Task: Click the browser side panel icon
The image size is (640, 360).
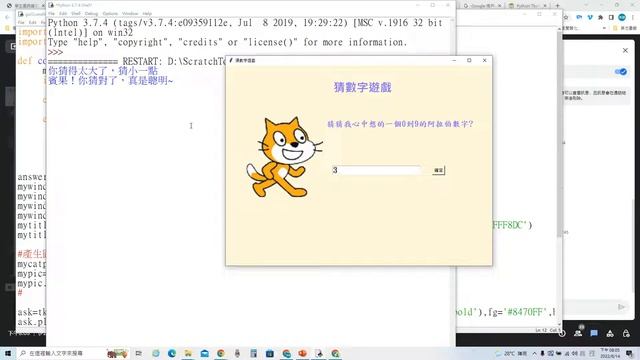Action: click(x=611, y=17)
